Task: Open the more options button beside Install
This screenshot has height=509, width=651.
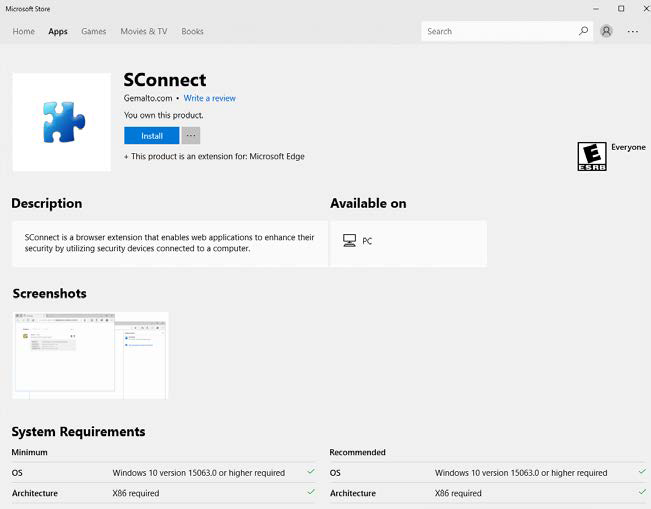Action: [191, 136]
